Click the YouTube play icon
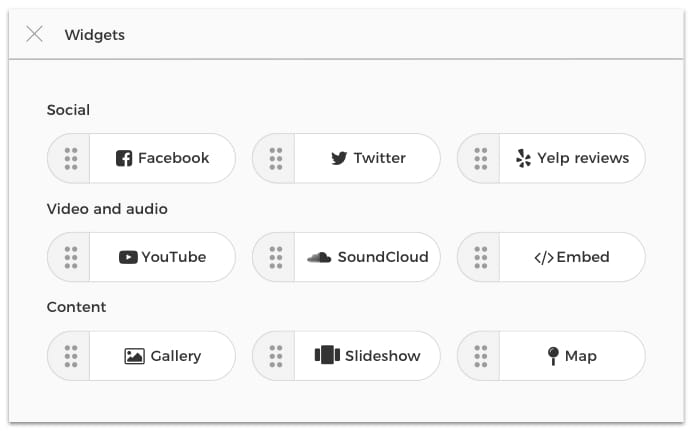The image size is (693, 431). (128, 257)
